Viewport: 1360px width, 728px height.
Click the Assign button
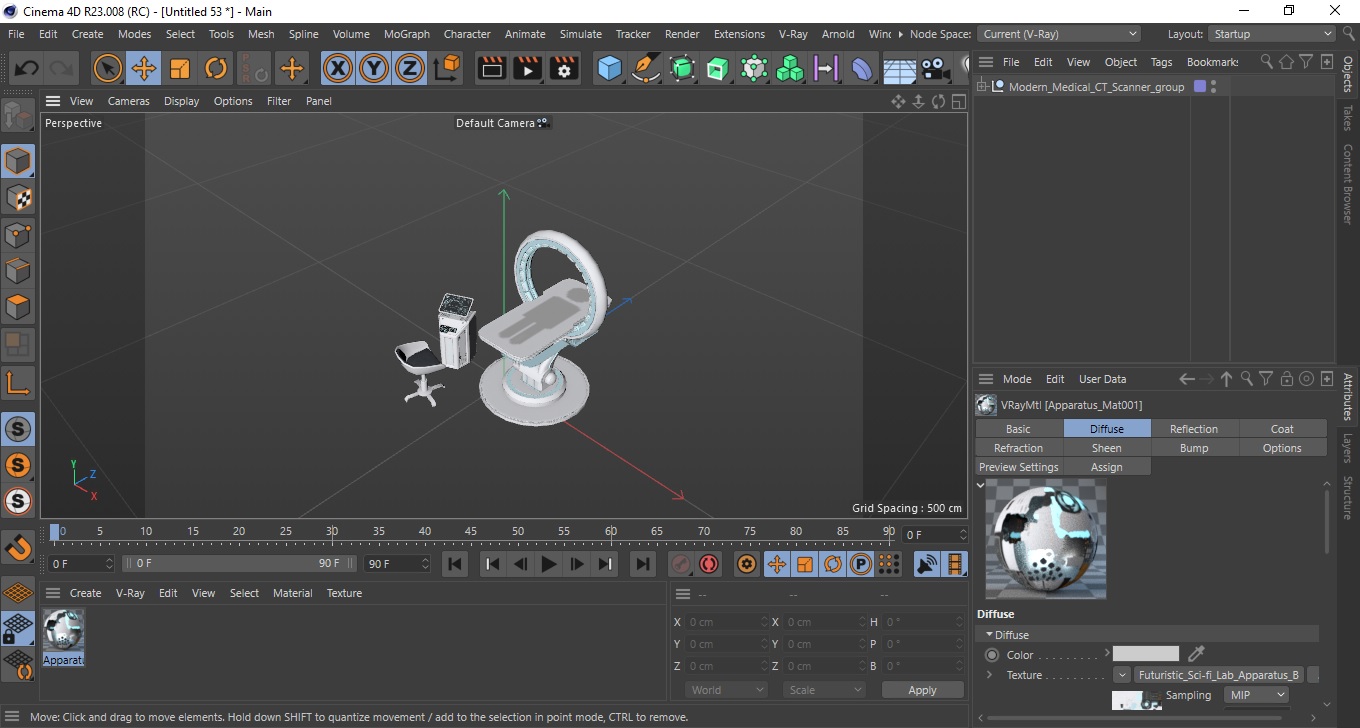coord(1106,467)
